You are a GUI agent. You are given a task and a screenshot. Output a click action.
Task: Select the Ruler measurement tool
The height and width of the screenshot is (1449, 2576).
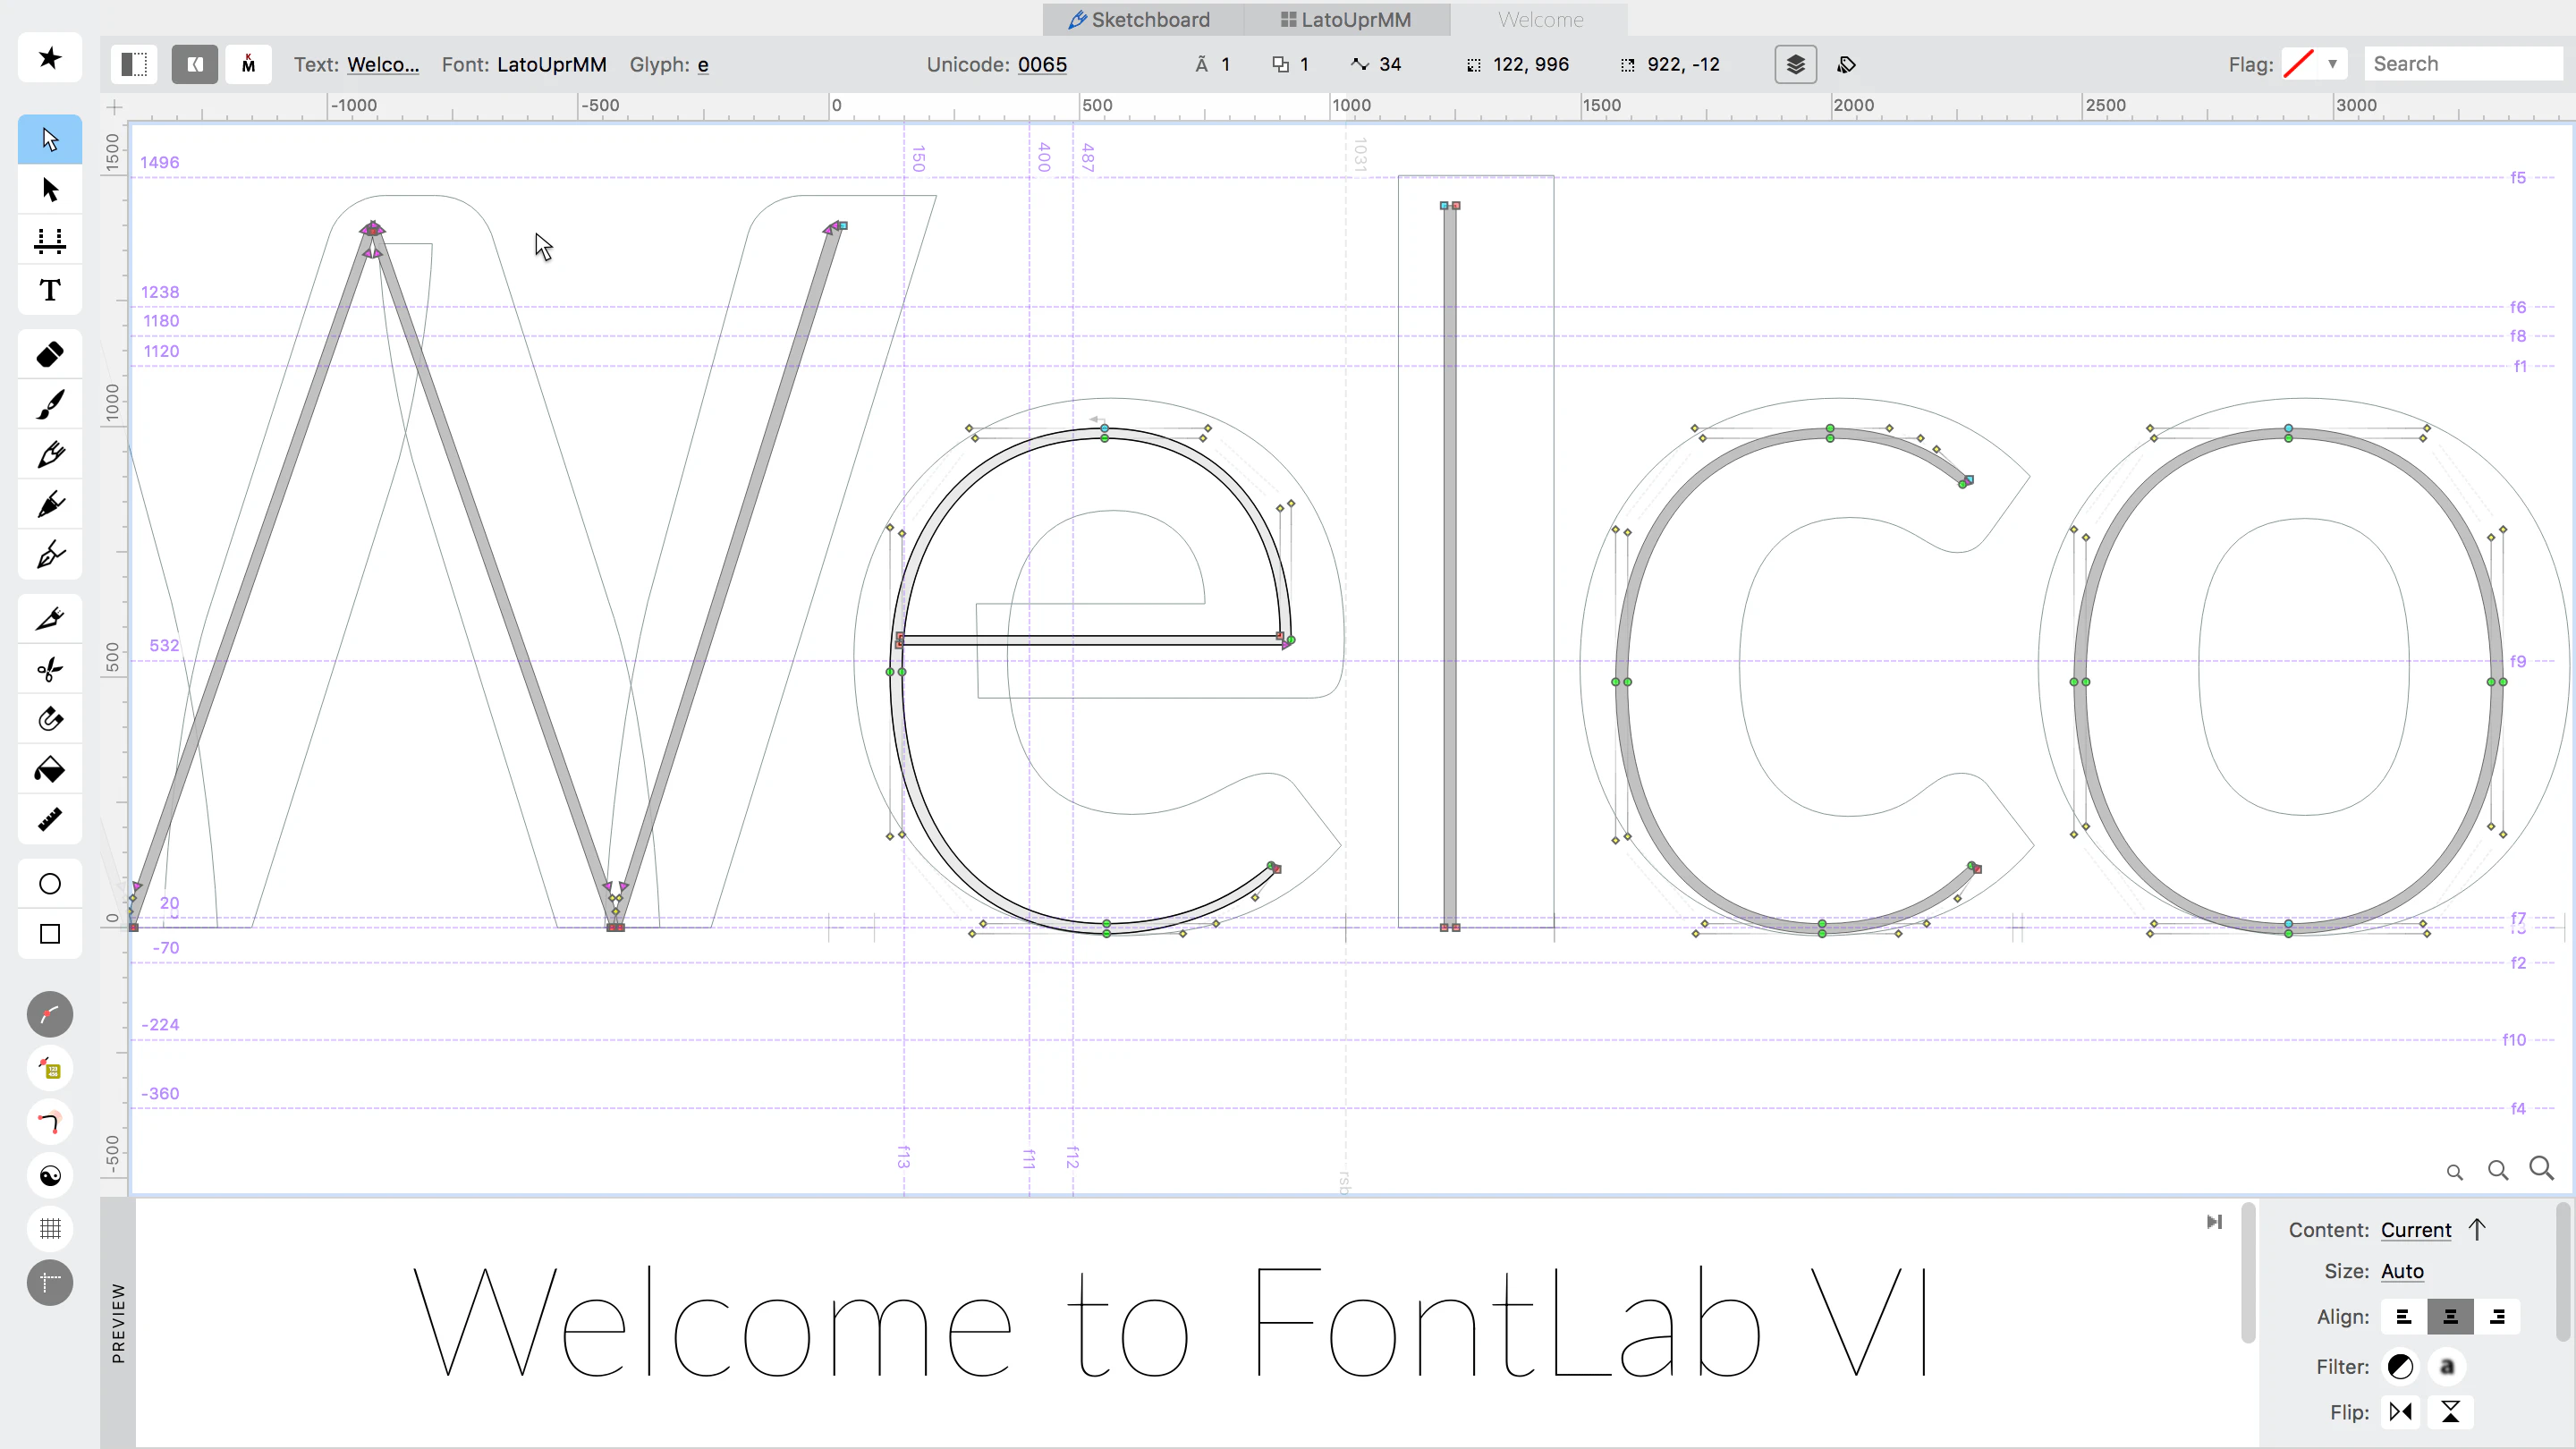point(50,820)
